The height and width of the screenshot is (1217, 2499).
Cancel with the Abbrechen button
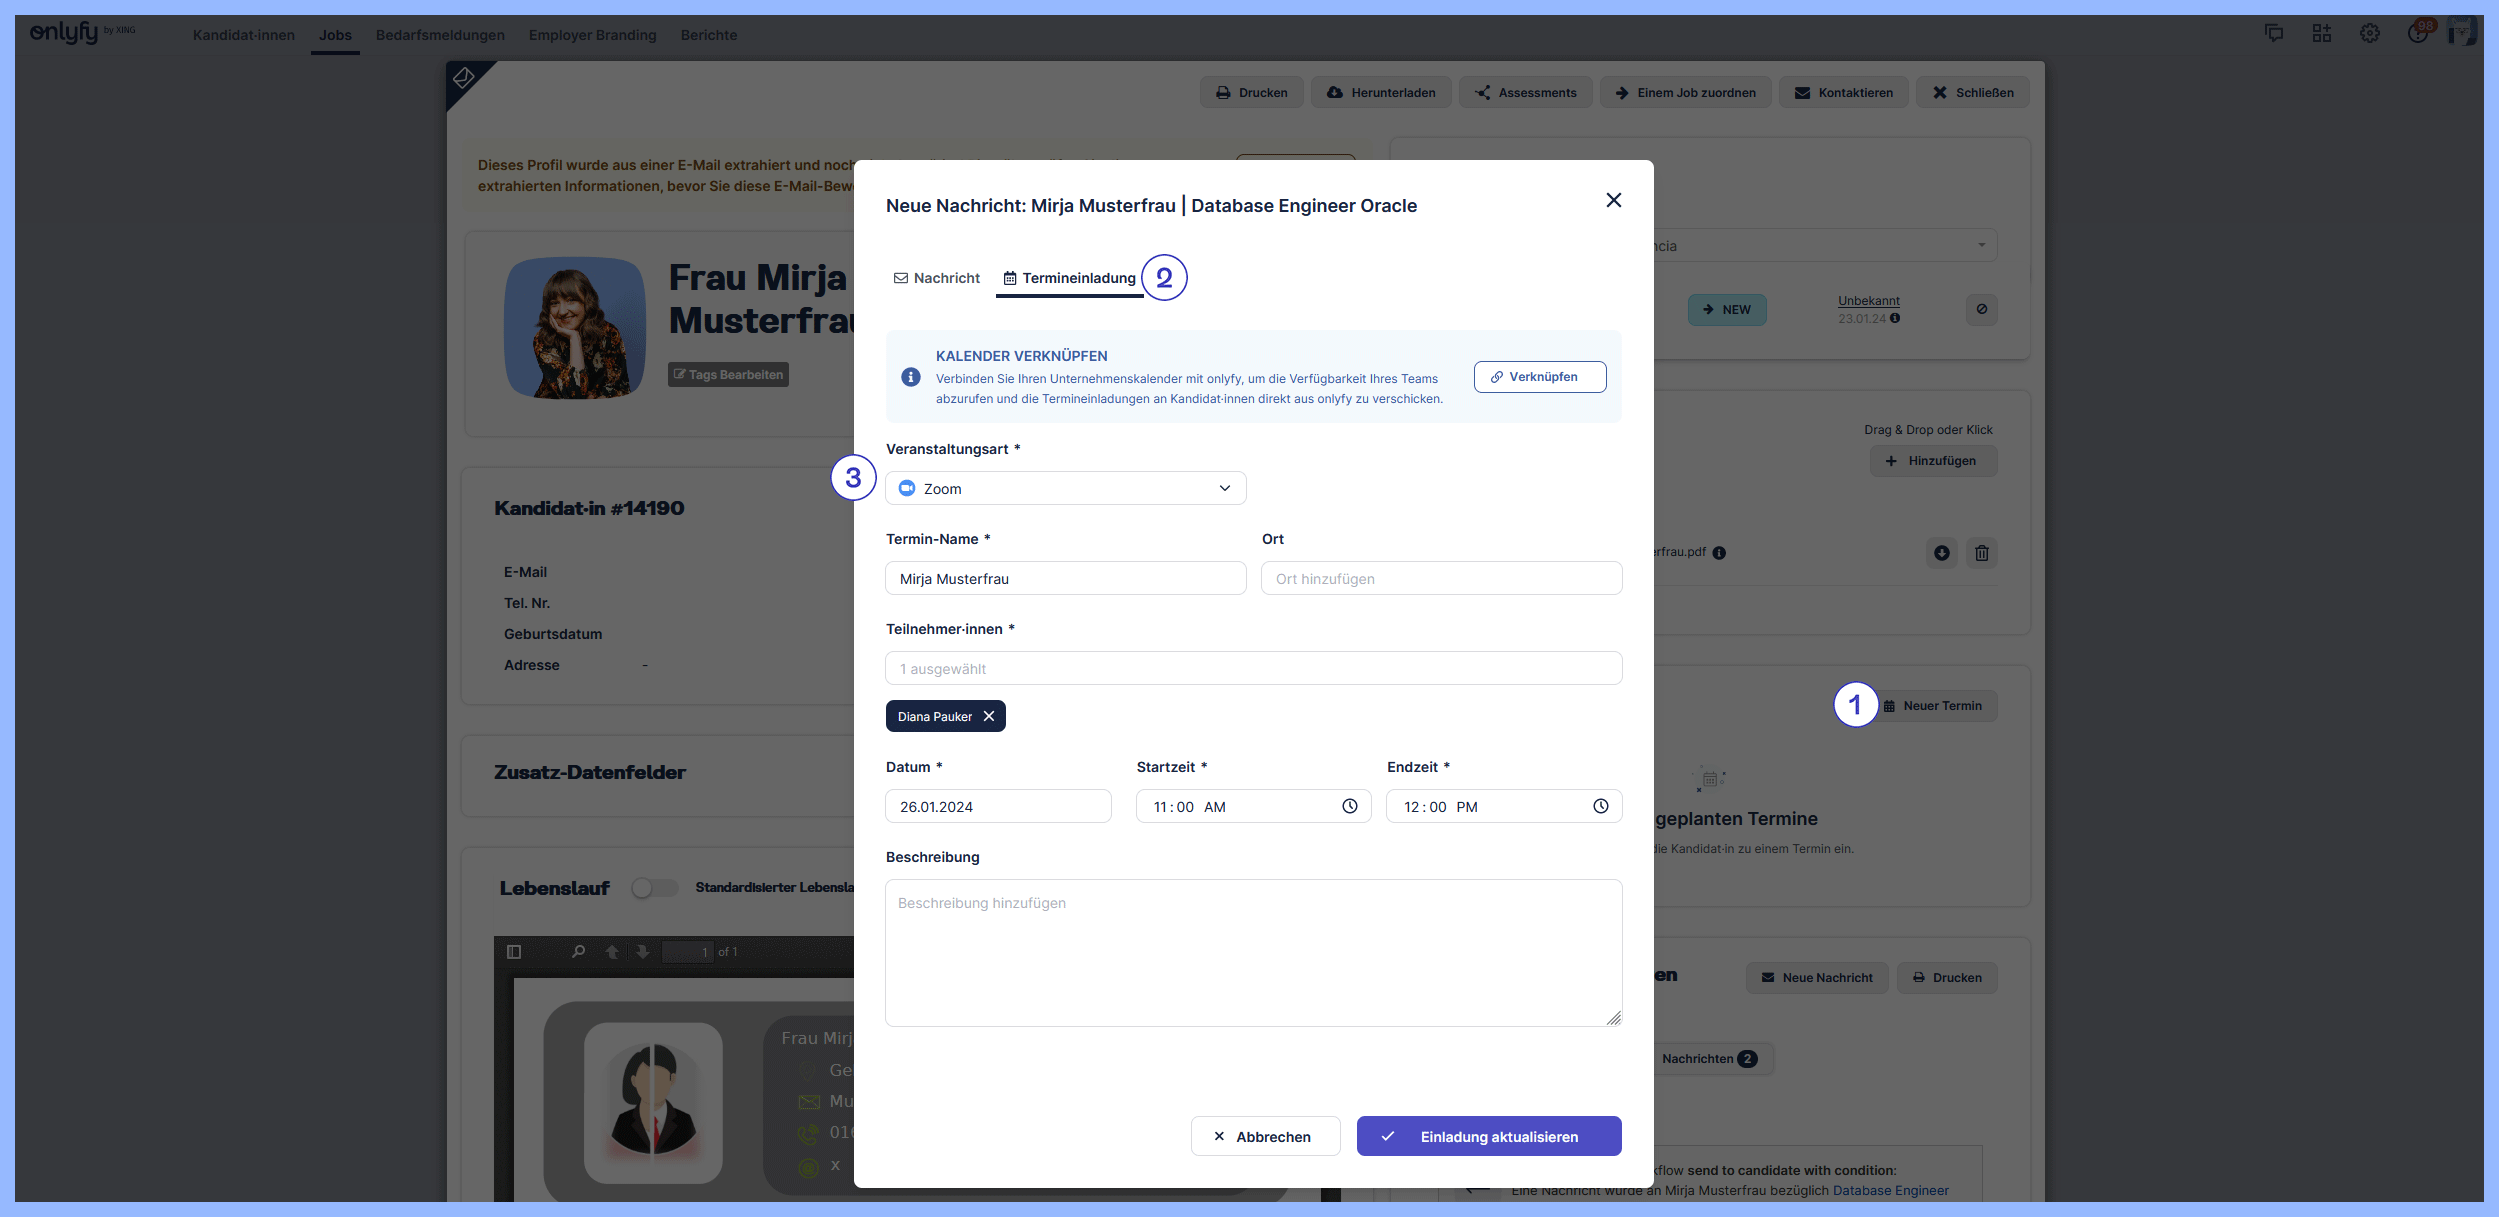[x=1264, y=1136]
